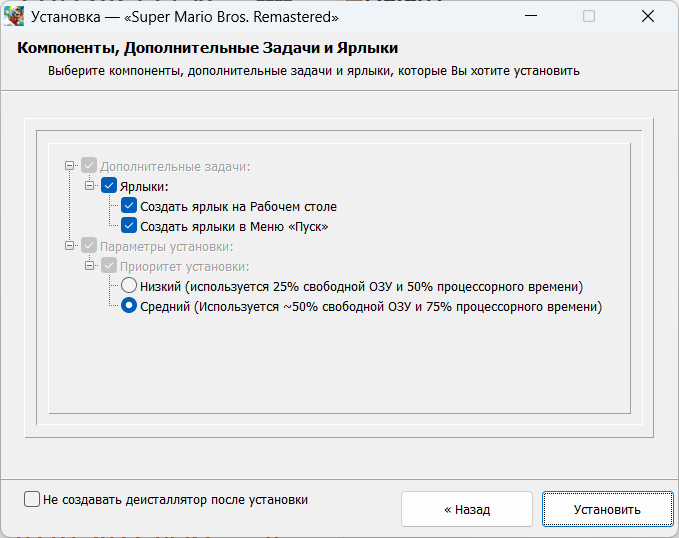The image size is (679, 538).
Task: Uncheck «Создать ярлыки в Меню «Пуск»»
Action: (129, 226)
